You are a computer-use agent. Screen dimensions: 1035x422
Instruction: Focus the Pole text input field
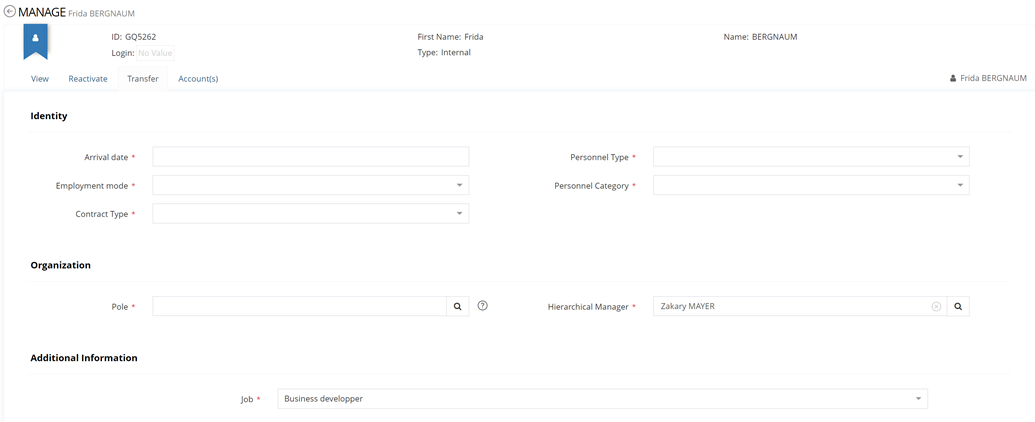(x=299, y=307)
